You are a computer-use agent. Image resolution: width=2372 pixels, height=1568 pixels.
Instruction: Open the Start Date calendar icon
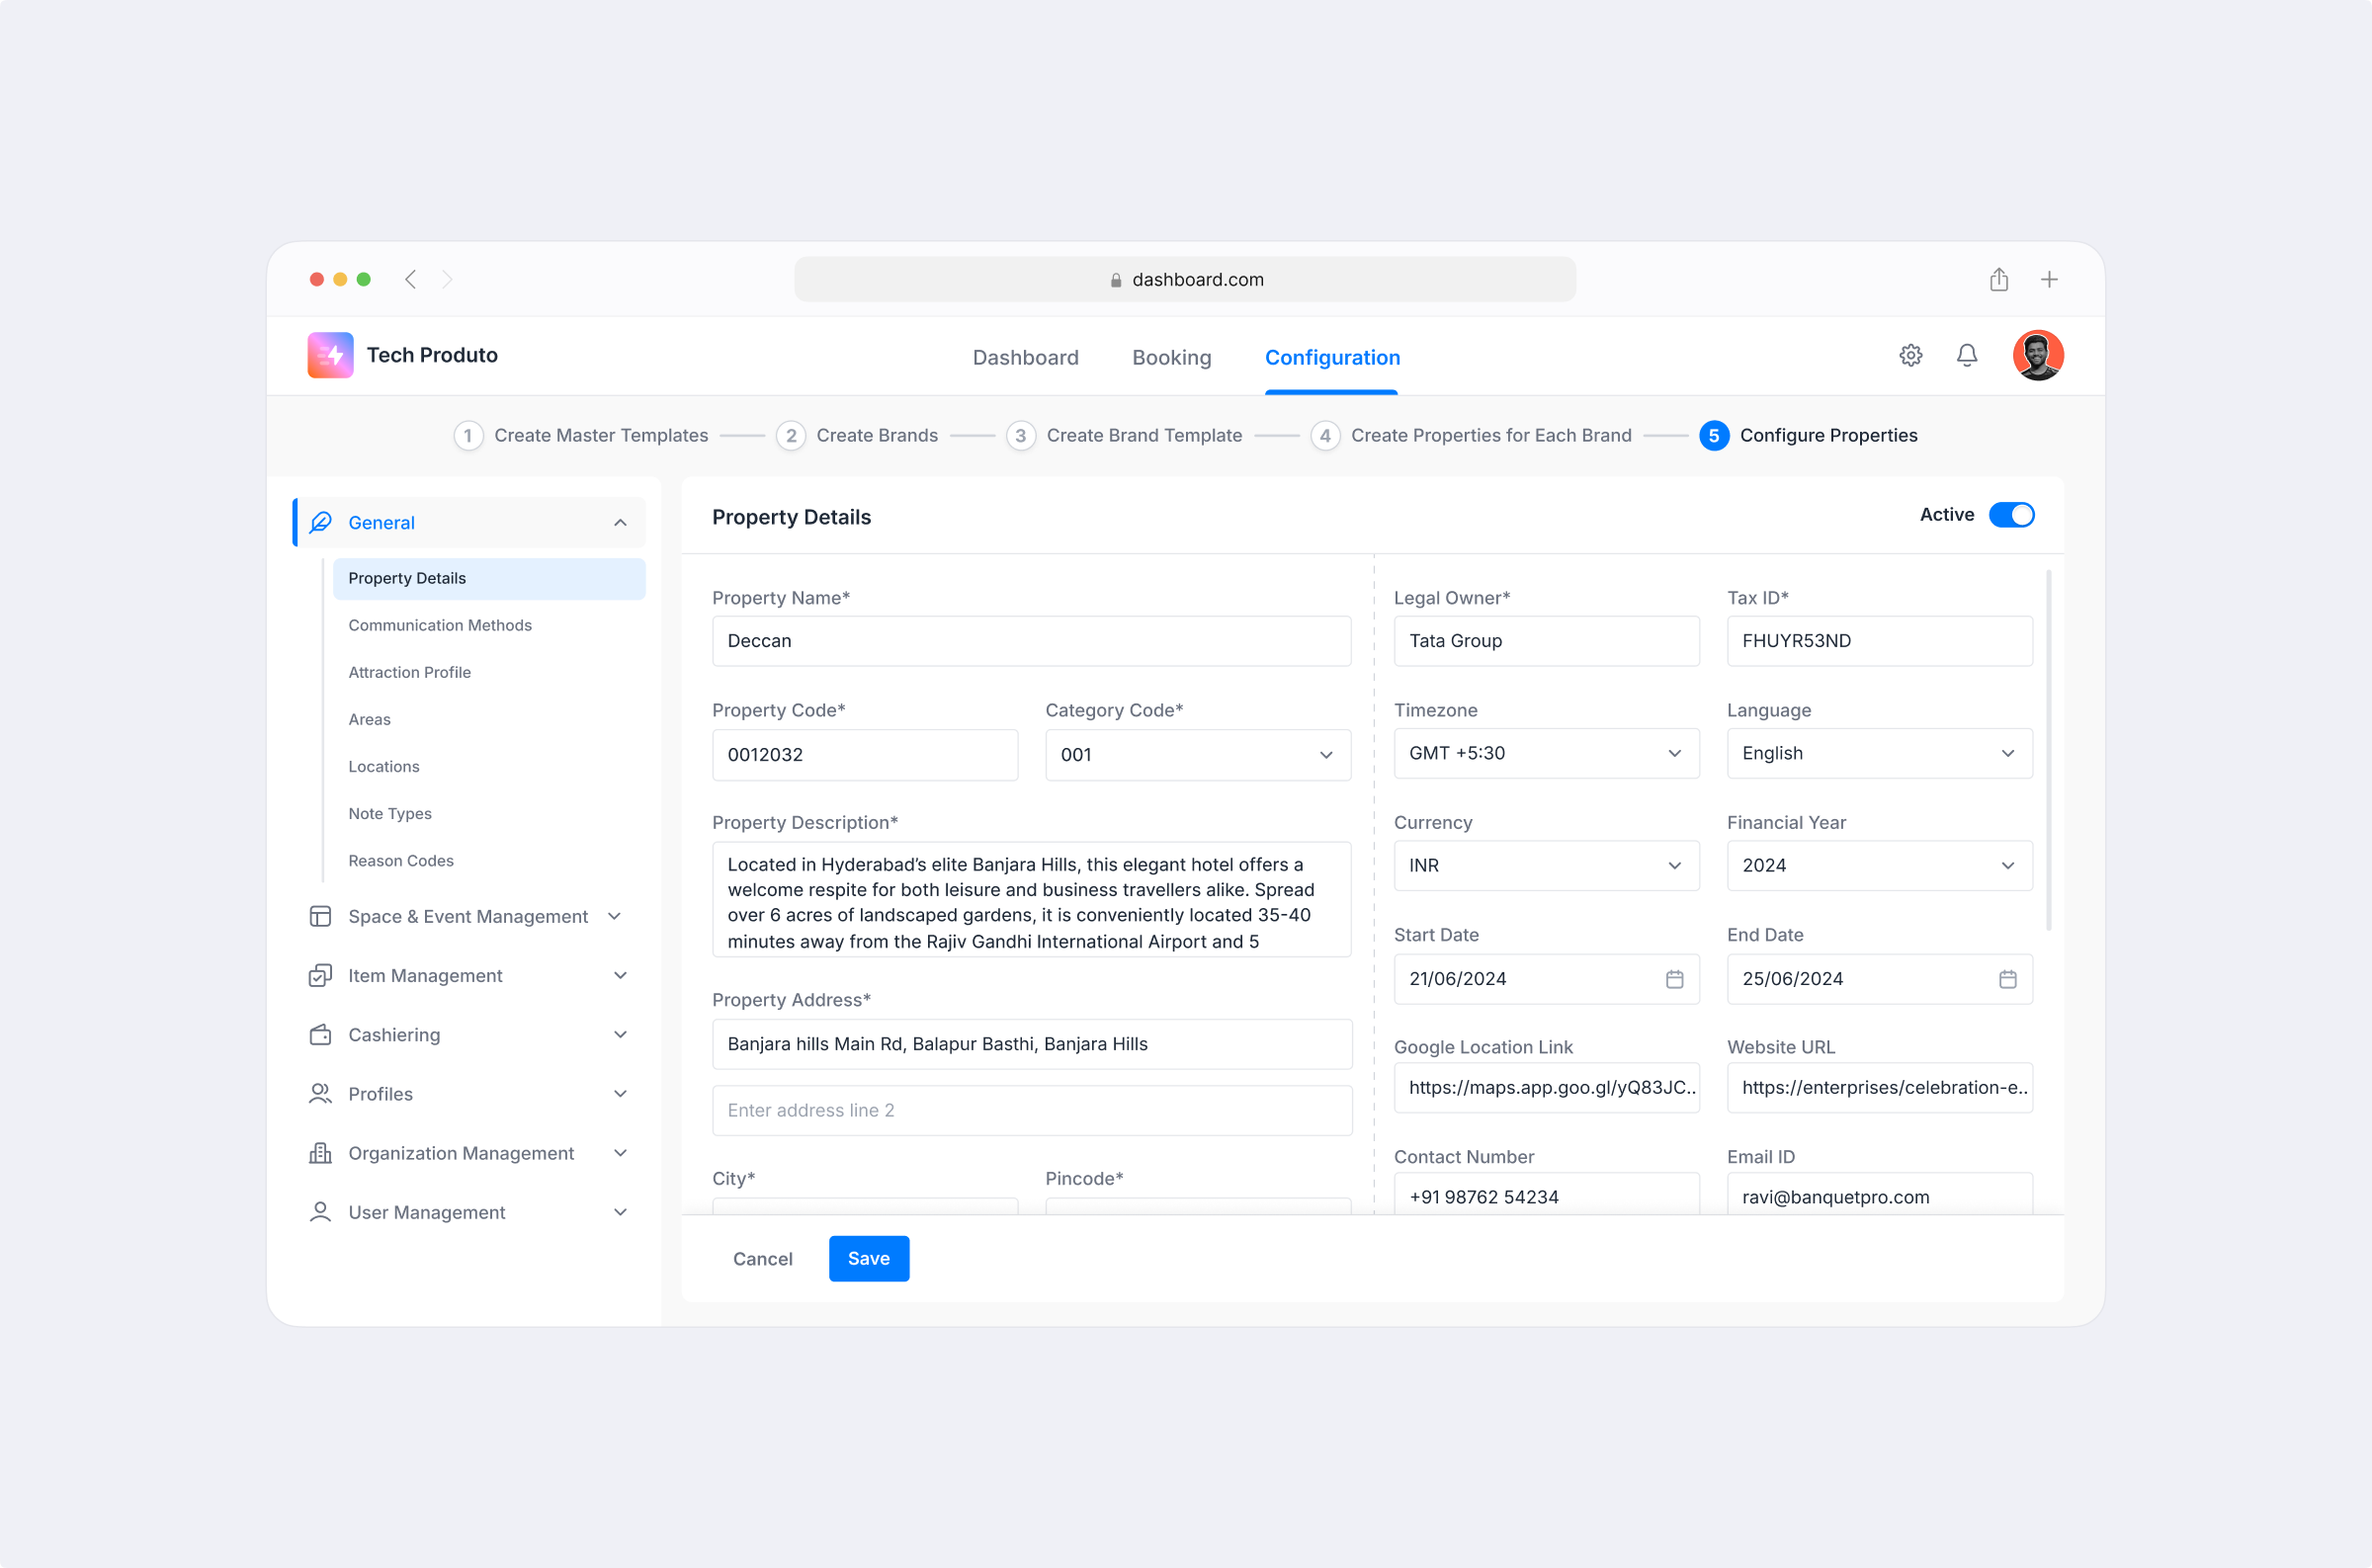(x=1674, y=979)
